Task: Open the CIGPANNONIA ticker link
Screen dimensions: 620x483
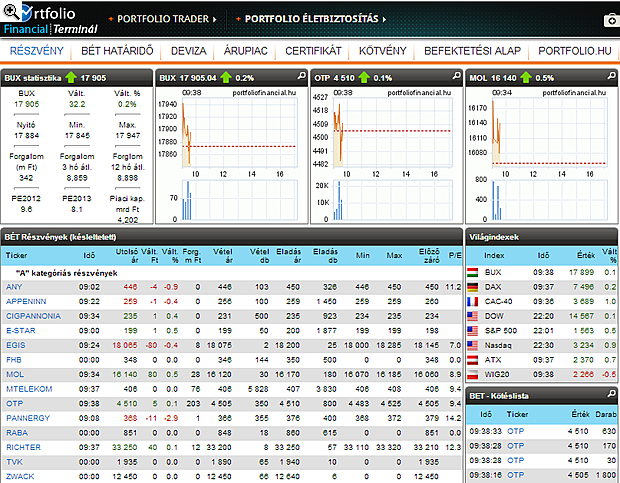Action: point(33,316)
